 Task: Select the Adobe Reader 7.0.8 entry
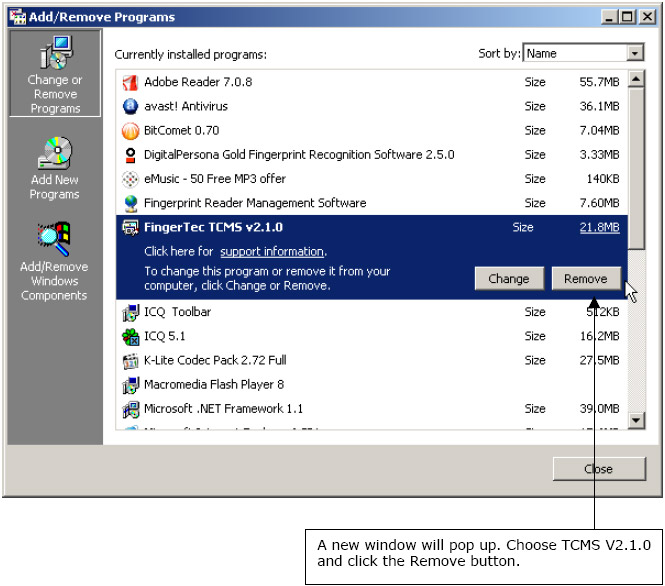[x=372, y=82]
